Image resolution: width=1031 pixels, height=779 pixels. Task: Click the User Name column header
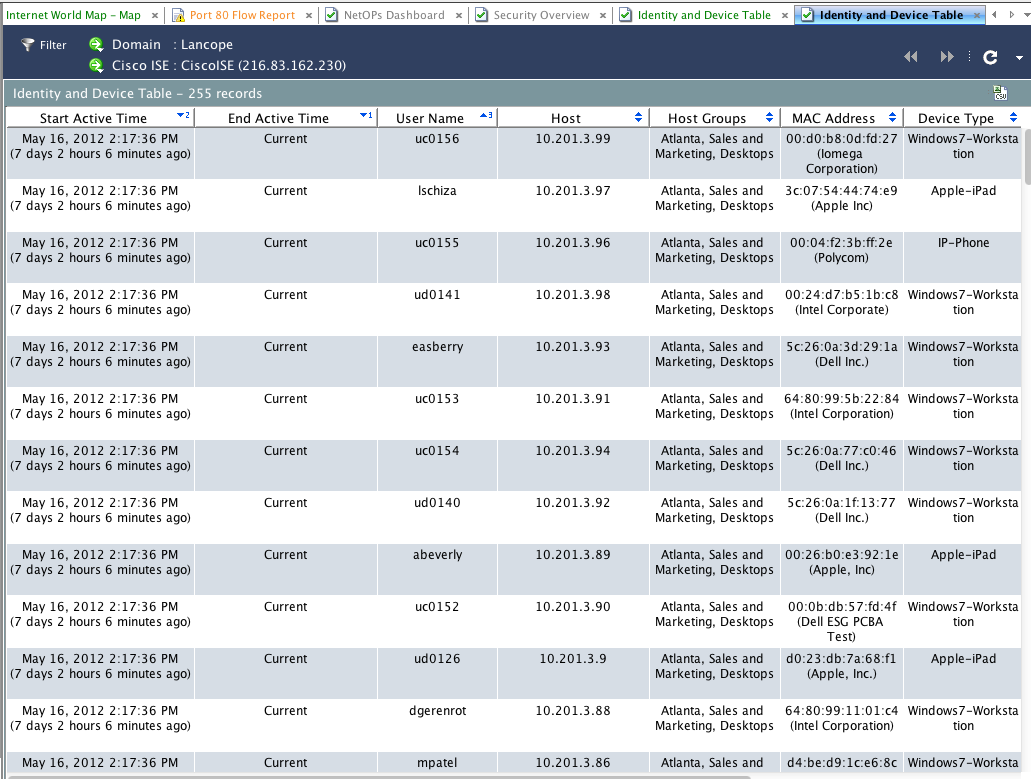click(x=430, y=118)
